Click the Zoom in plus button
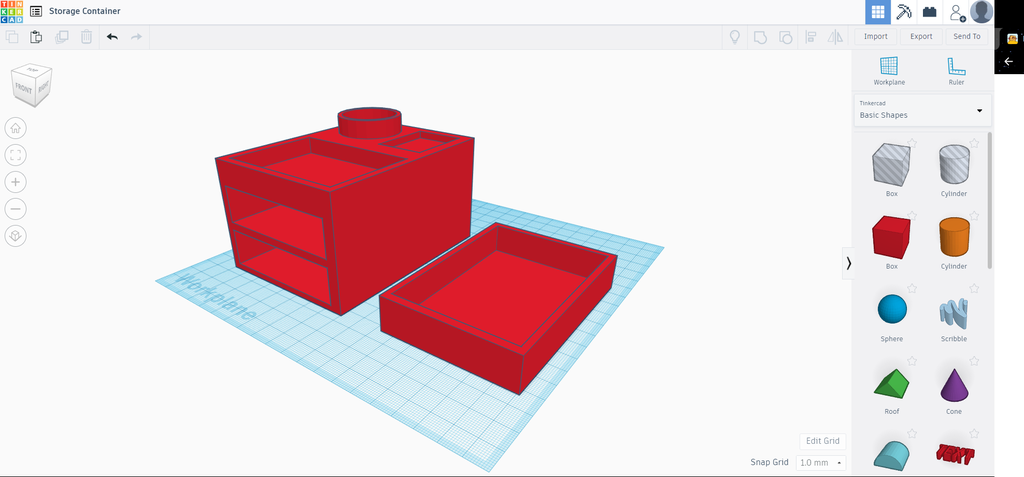Screen dimensions: 1024x477 point(16,182)
